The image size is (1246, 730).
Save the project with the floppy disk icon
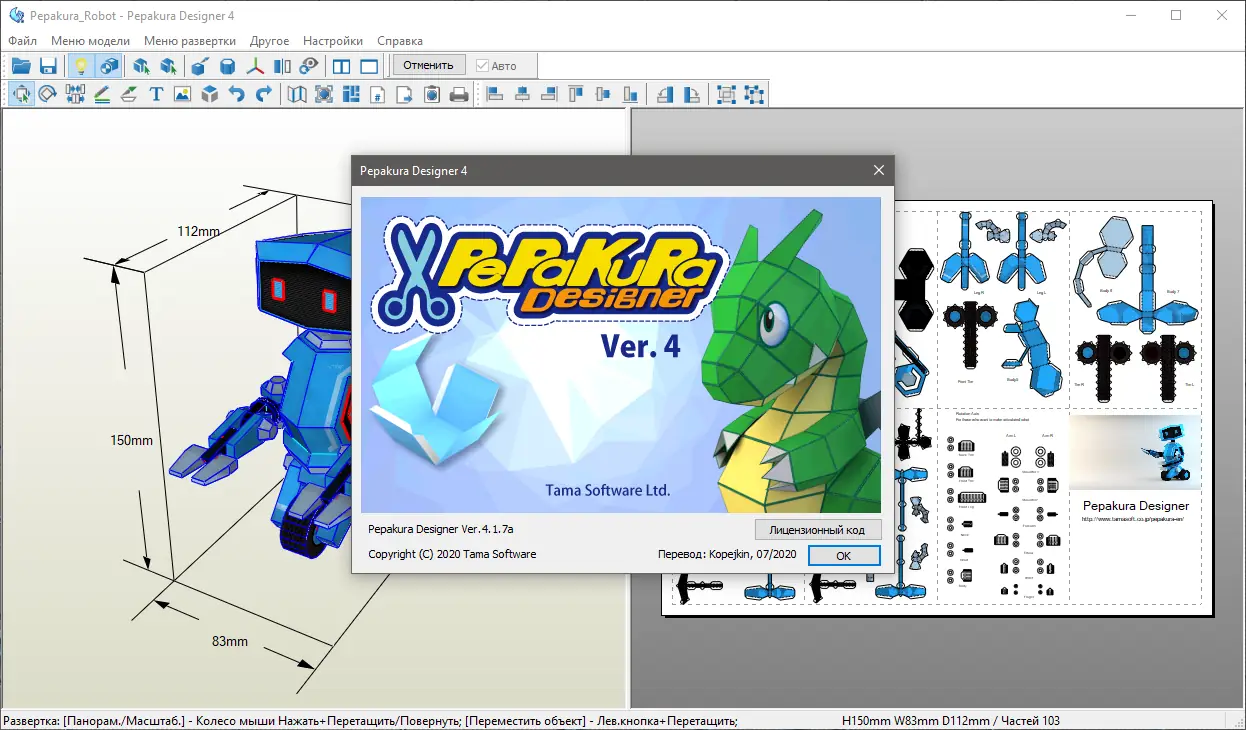[47, 66]
